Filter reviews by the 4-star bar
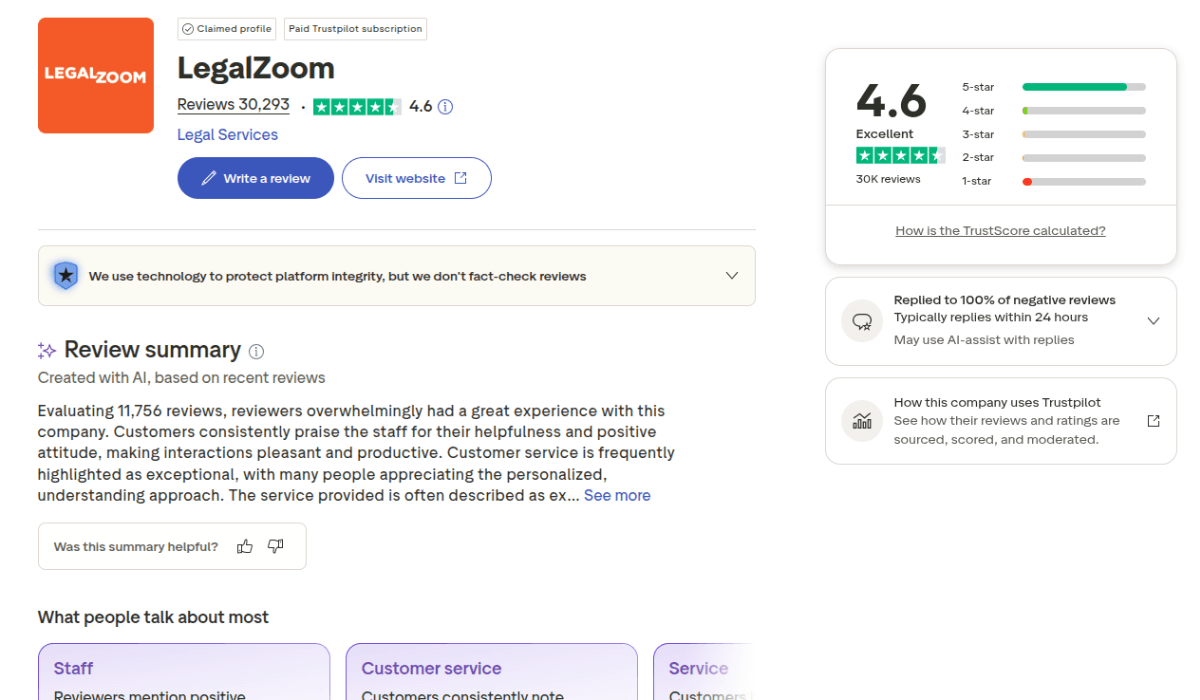 pos(1084,111)
